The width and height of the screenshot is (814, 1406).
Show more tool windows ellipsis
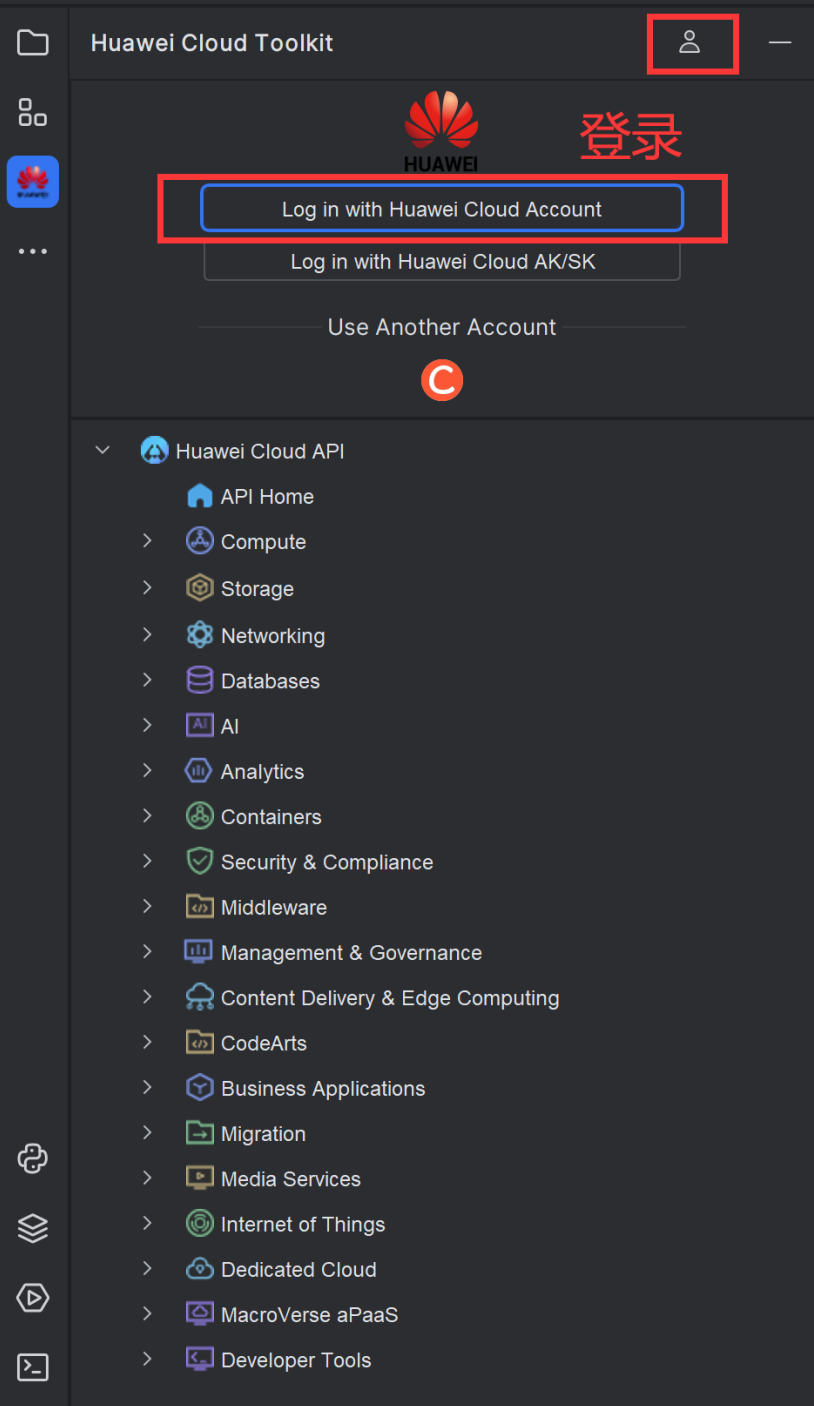[x=33, y=251]
